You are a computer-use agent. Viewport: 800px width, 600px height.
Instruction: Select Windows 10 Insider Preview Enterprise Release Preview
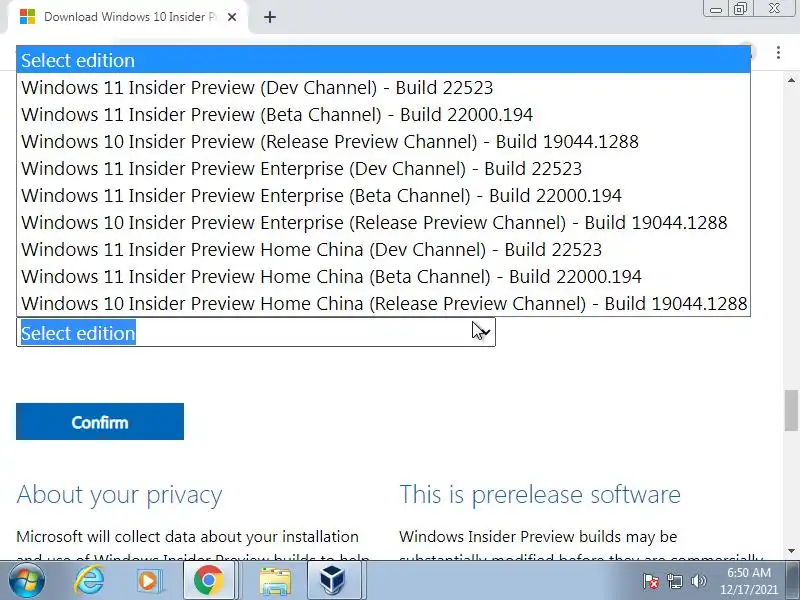click(x=383, y=222)
